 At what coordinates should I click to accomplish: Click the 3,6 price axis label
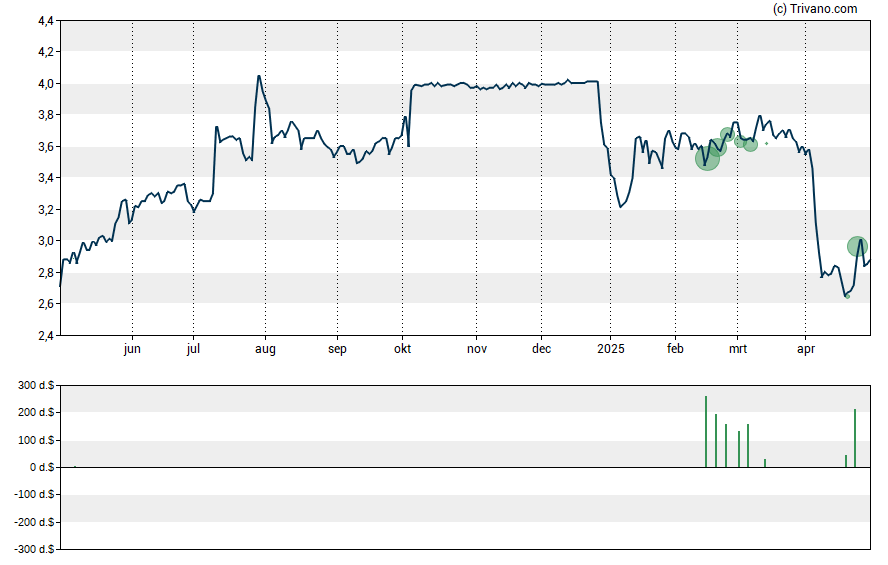pos(46,147)
